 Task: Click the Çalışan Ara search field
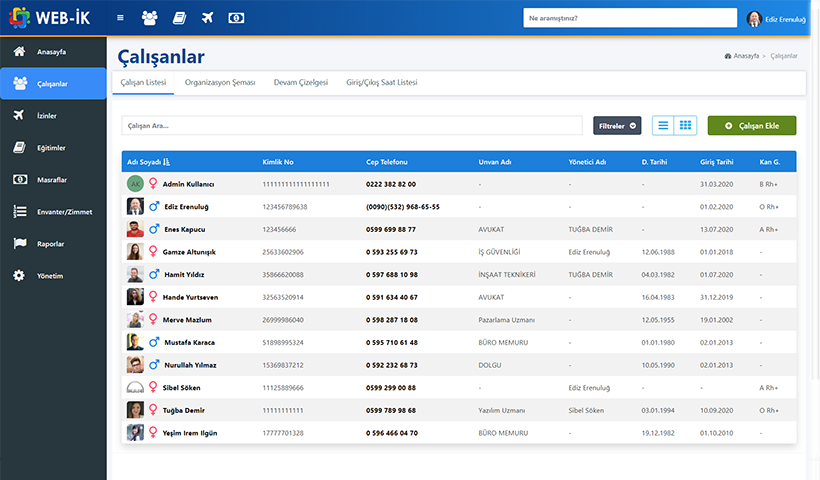click(x=352, y=125)
